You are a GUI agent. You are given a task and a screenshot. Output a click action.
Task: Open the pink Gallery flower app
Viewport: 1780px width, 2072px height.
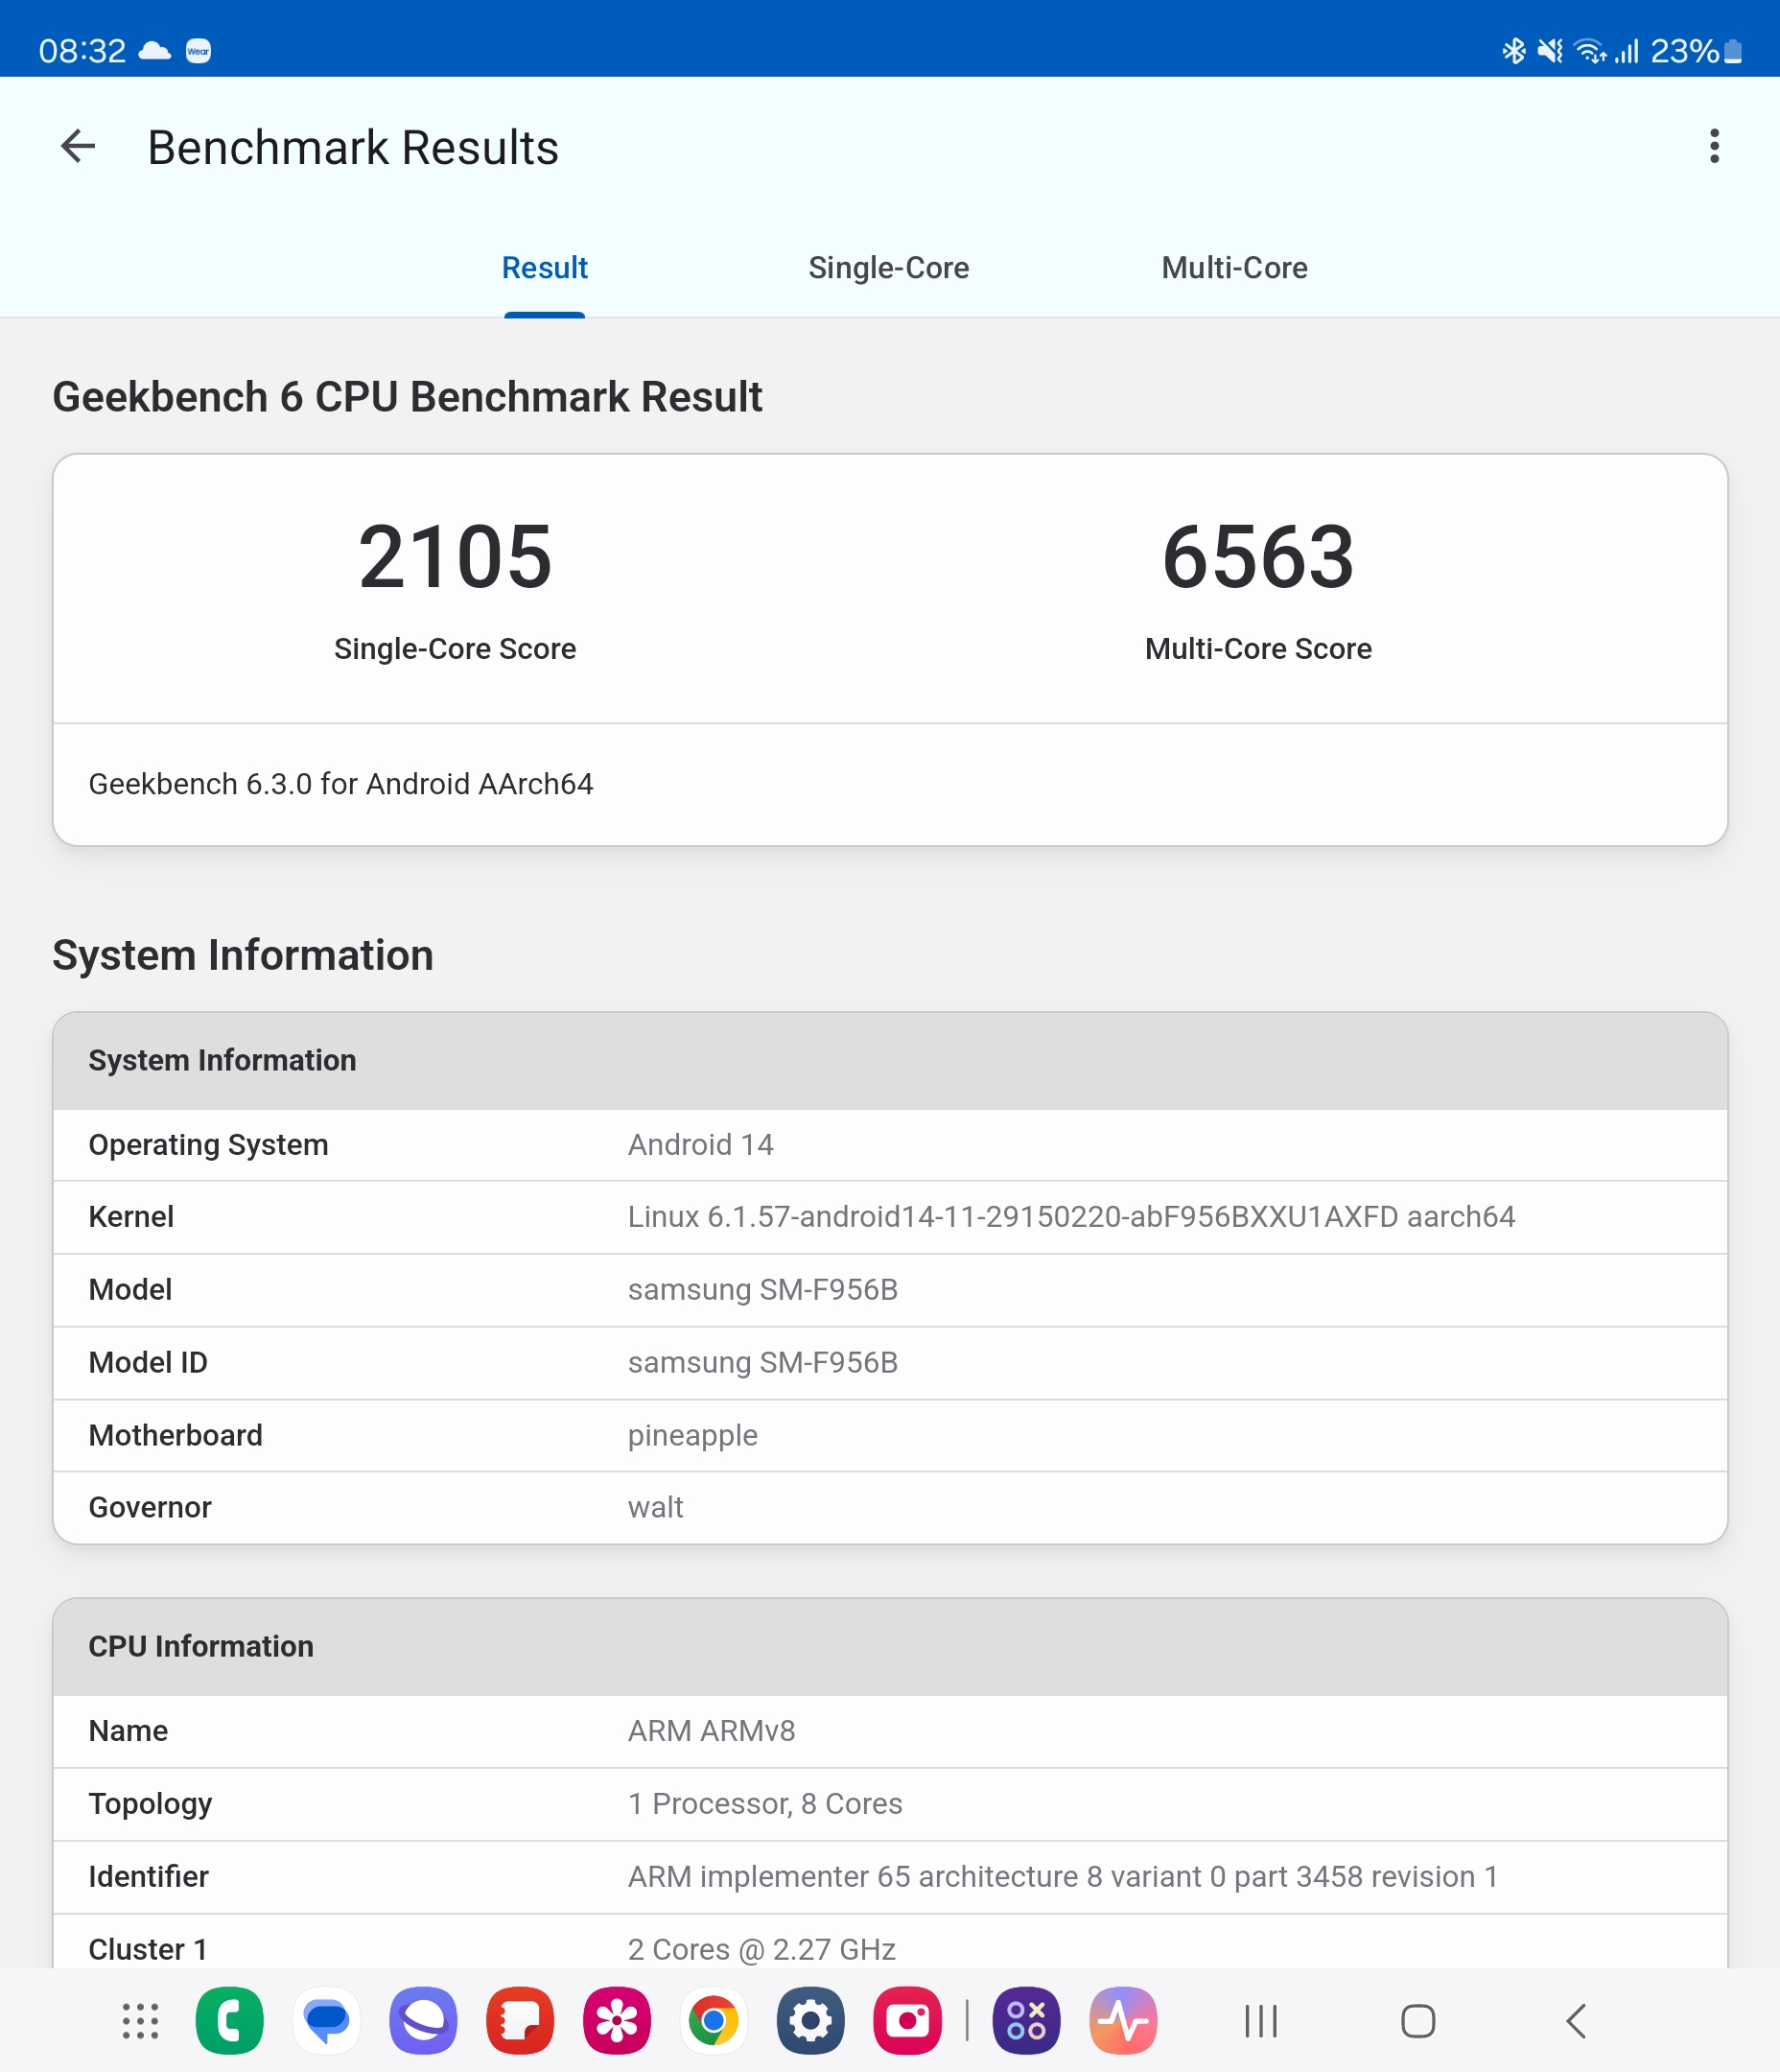617,2021
